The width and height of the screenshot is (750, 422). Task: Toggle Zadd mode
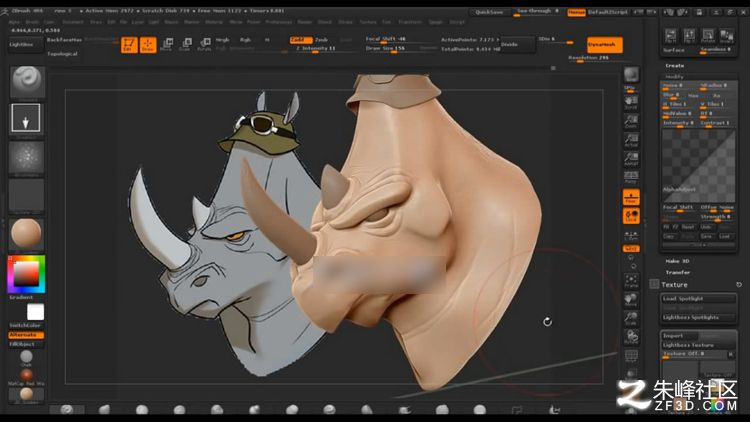pyautogui.click(x=301, y=40)
